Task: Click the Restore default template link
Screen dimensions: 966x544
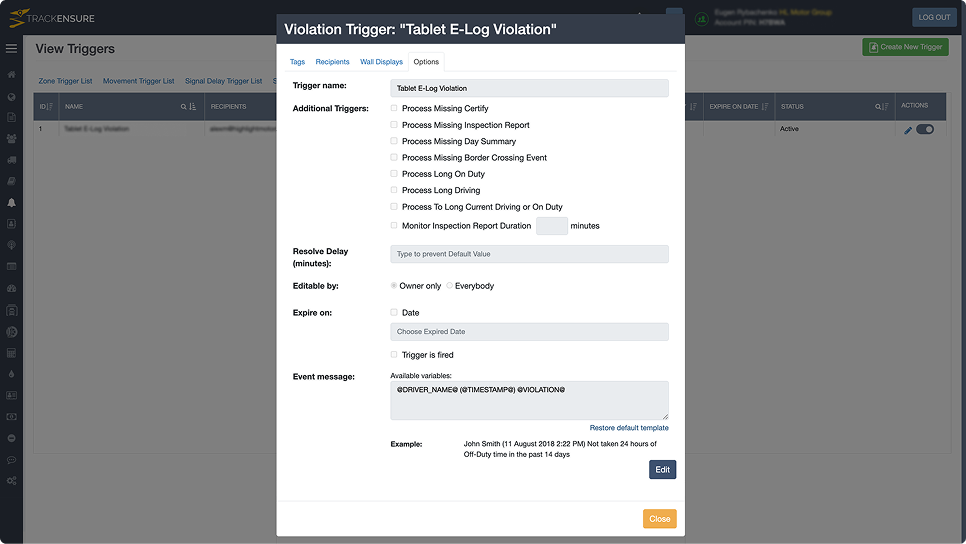Action: click(629, 428)
